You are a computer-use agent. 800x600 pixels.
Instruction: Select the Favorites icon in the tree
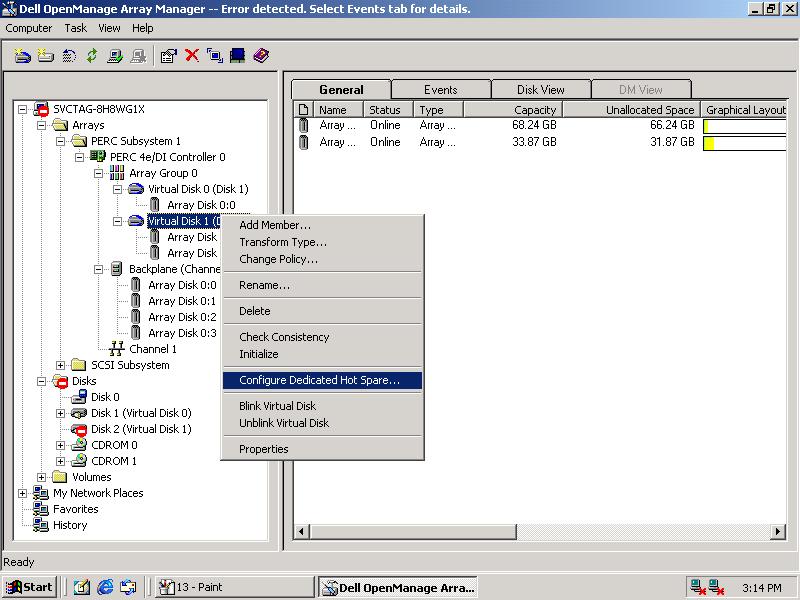pos(41,509)
